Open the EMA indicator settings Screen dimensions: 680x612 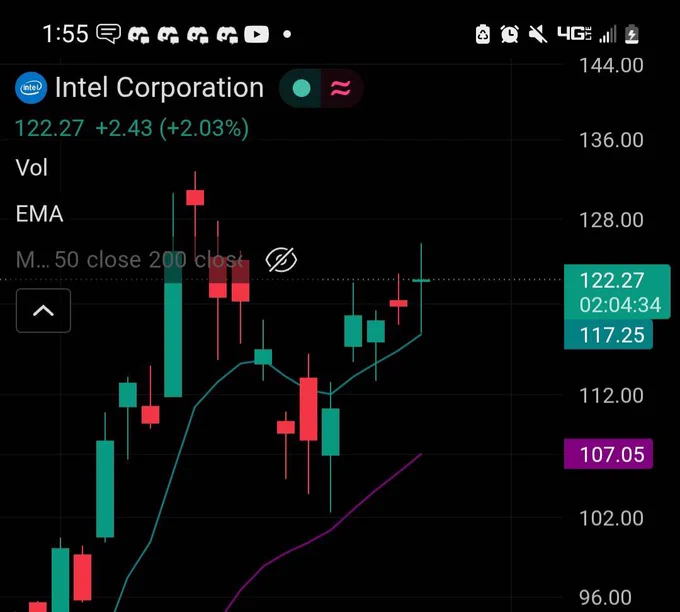39,214
